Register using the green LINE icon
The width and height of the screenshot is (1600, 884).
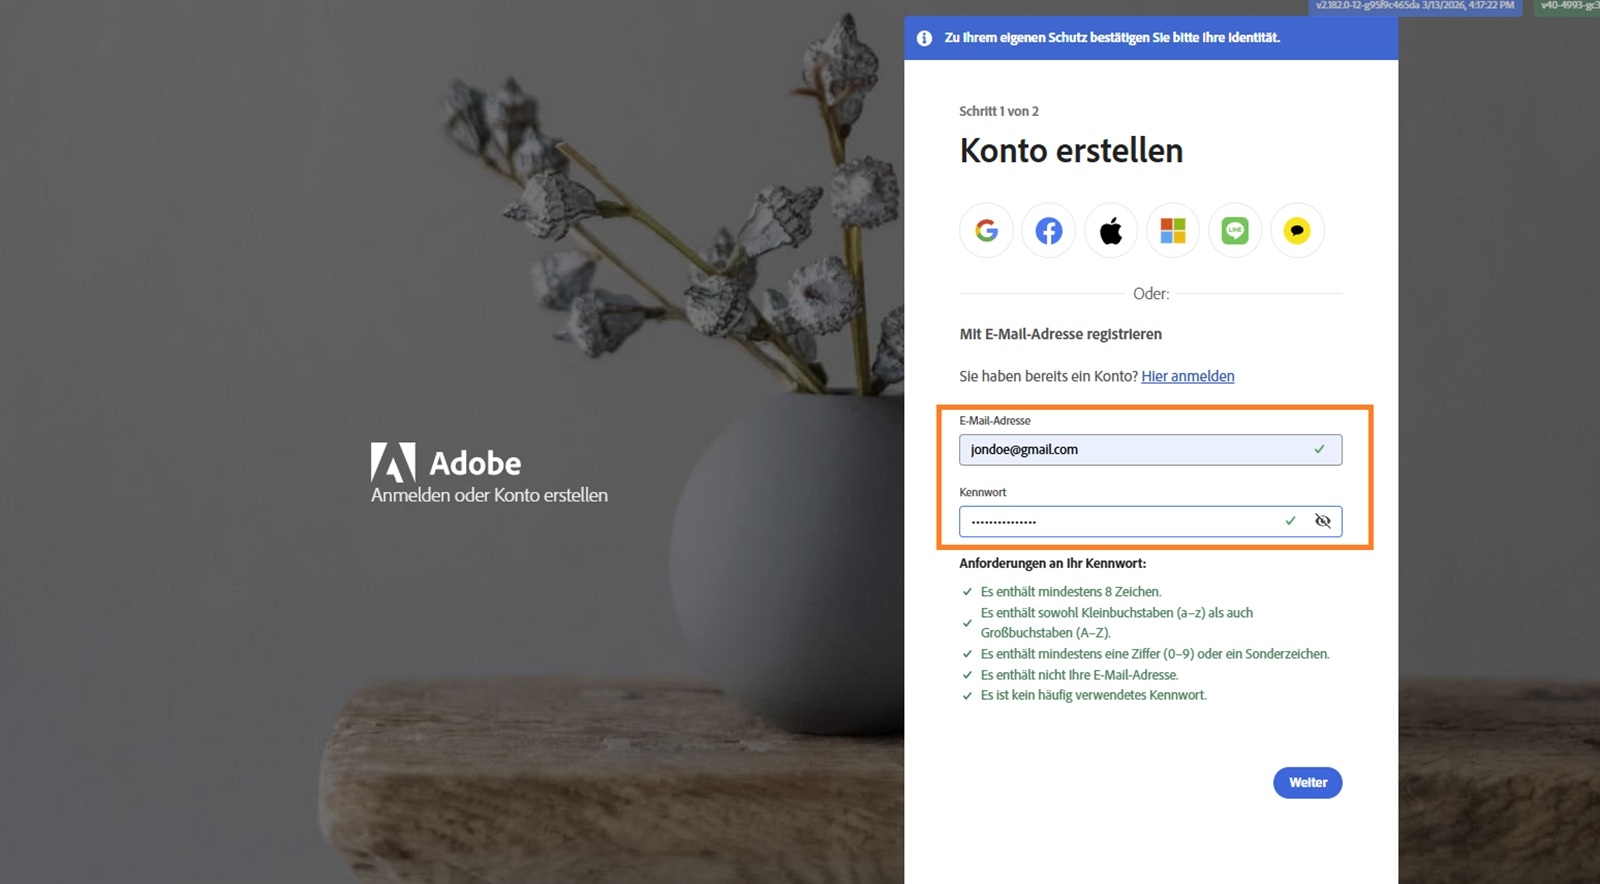click(1235, 231)
